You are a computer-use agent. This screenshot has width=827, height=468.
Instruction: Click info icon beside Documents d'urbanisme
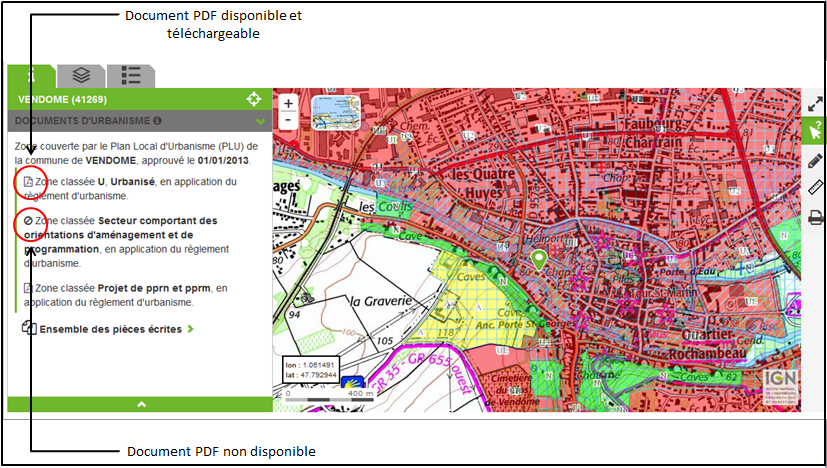point(157,121)
